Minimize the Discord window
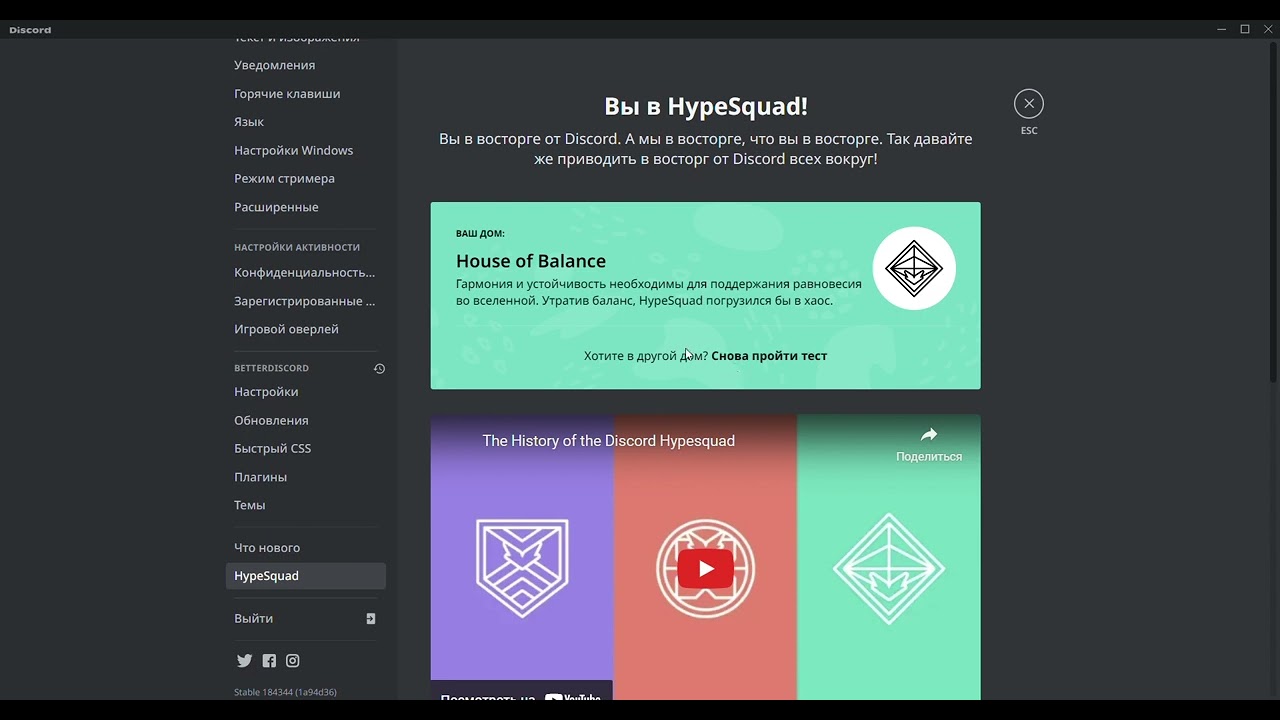1280x720 pixels. pos(1221,29)
